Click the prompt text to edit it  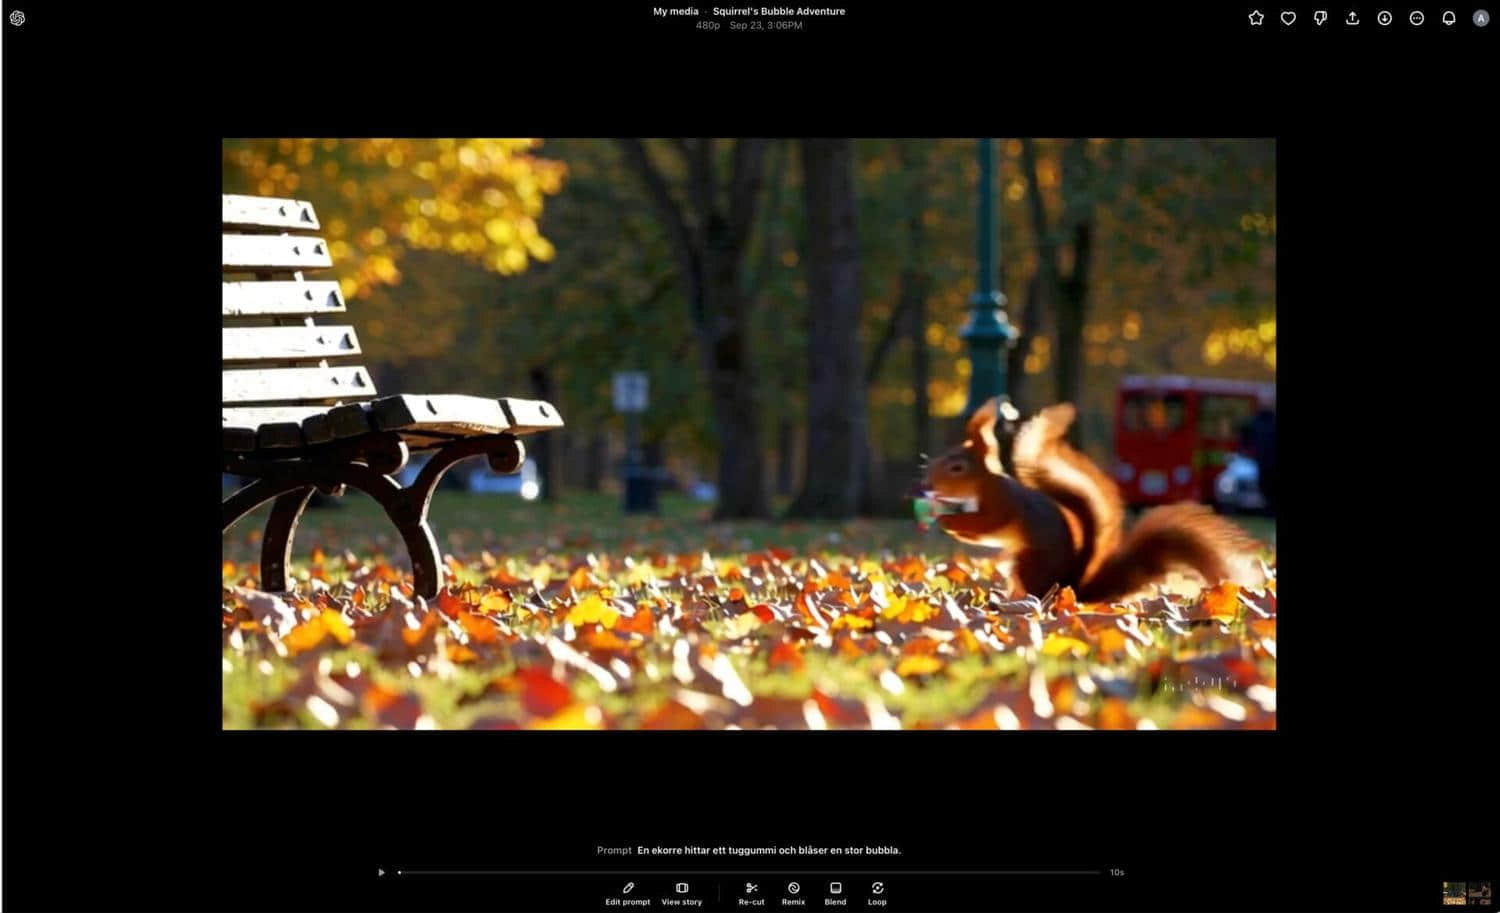[768, 850]
